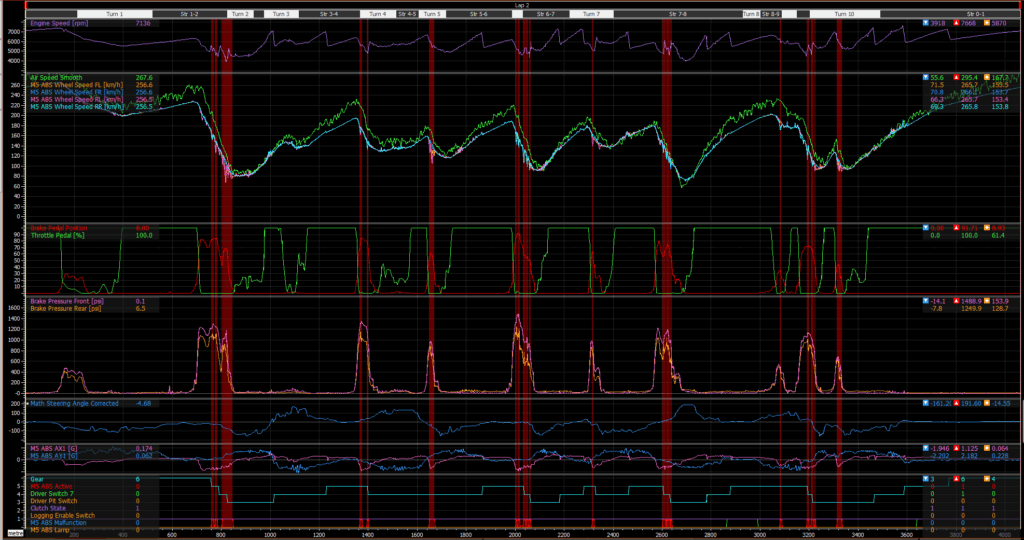The width and height of the screenshot is (1024, 540).
Task: Select the Brake Pressure Front channel label
Action: (68, 300)
